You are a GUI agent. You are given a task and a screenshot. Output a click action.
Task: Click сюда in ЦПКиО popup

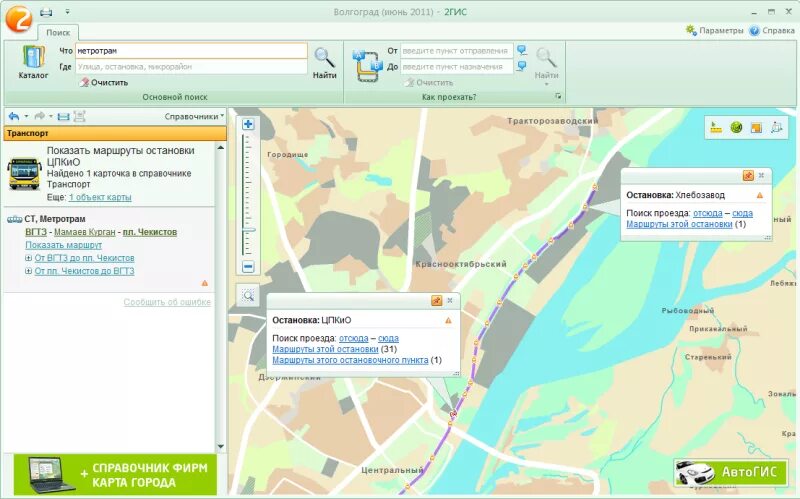coord(388,338)
